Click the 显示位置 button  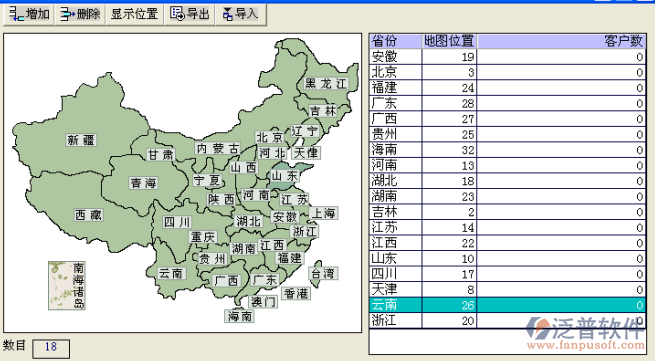tap(134, 15)
